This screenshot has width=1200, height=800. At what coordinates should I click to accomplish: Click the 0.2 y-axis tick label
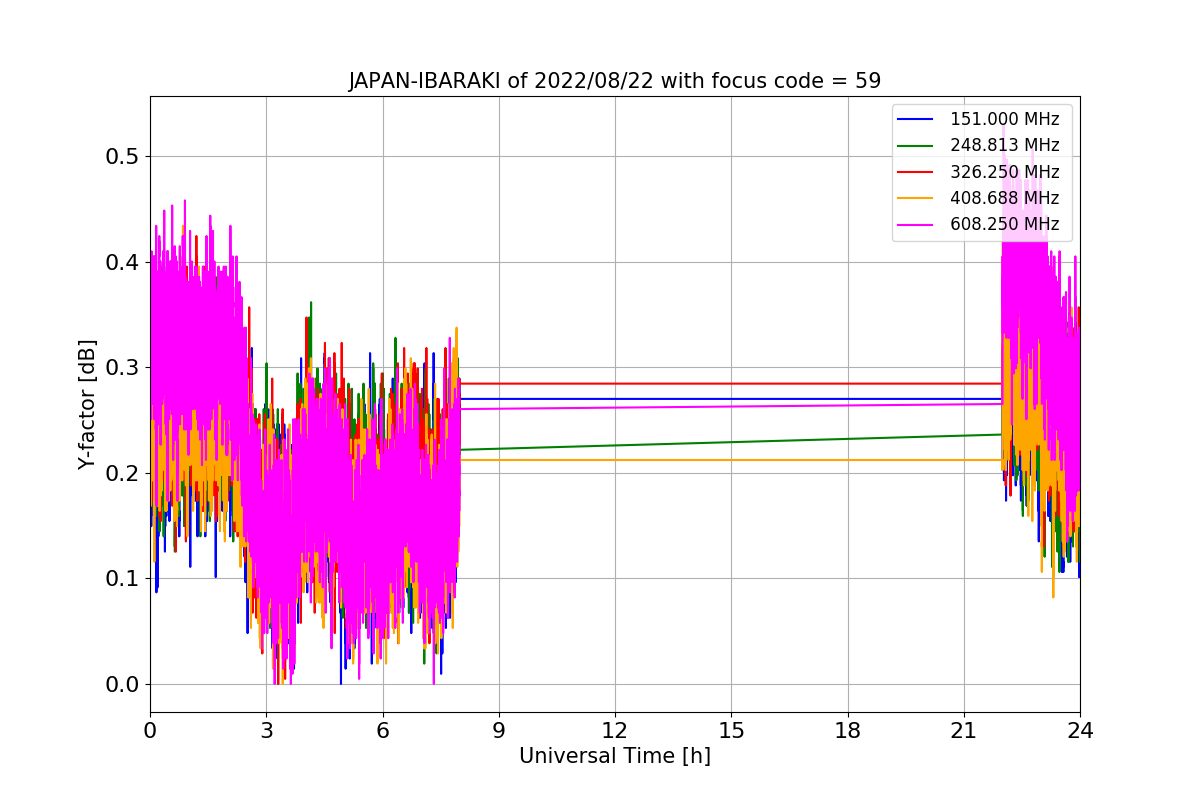pos(122,473)
